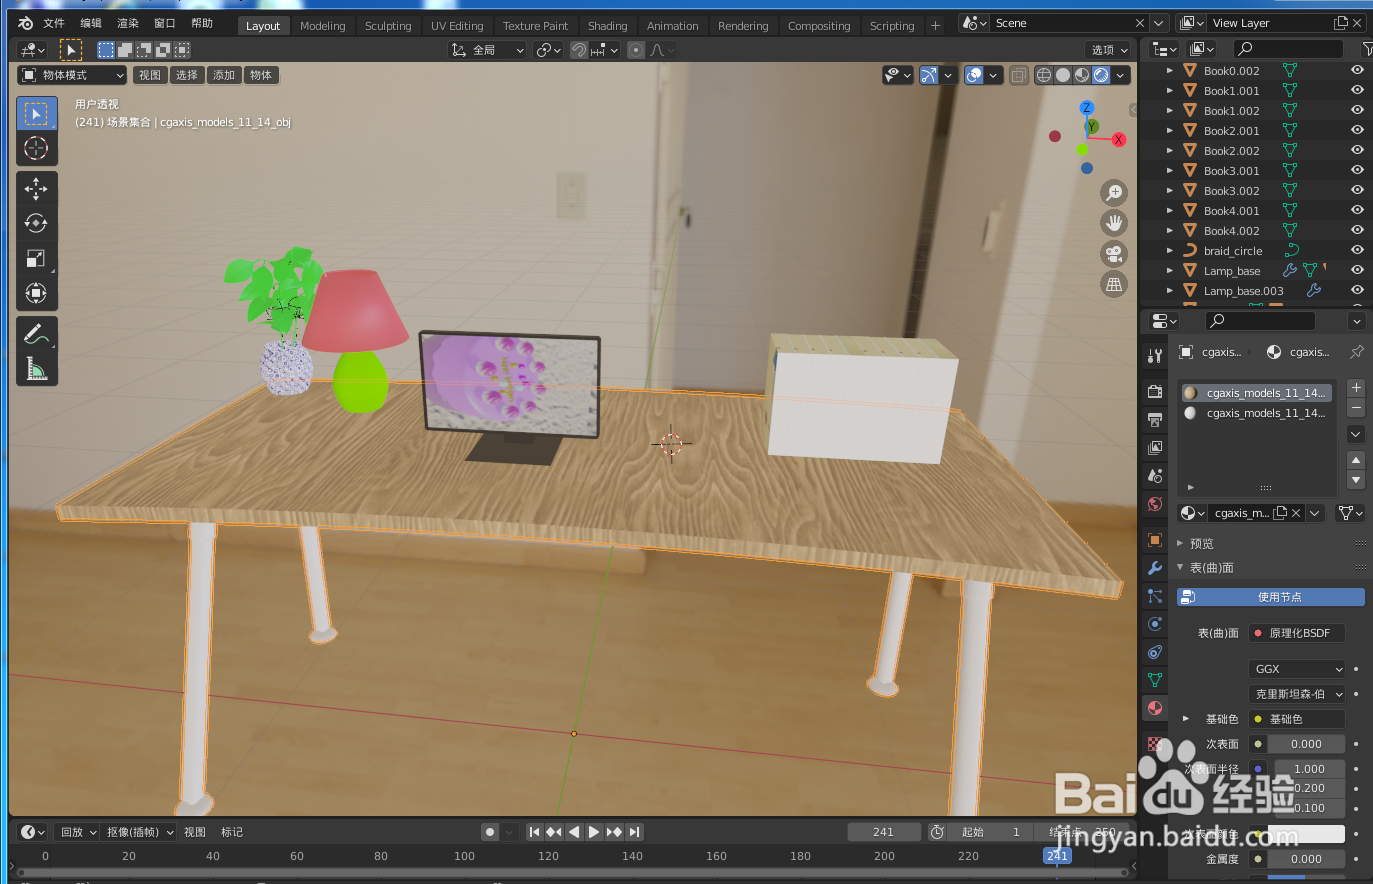Expand the Book3.001 outliner entry

point(1168,170)
